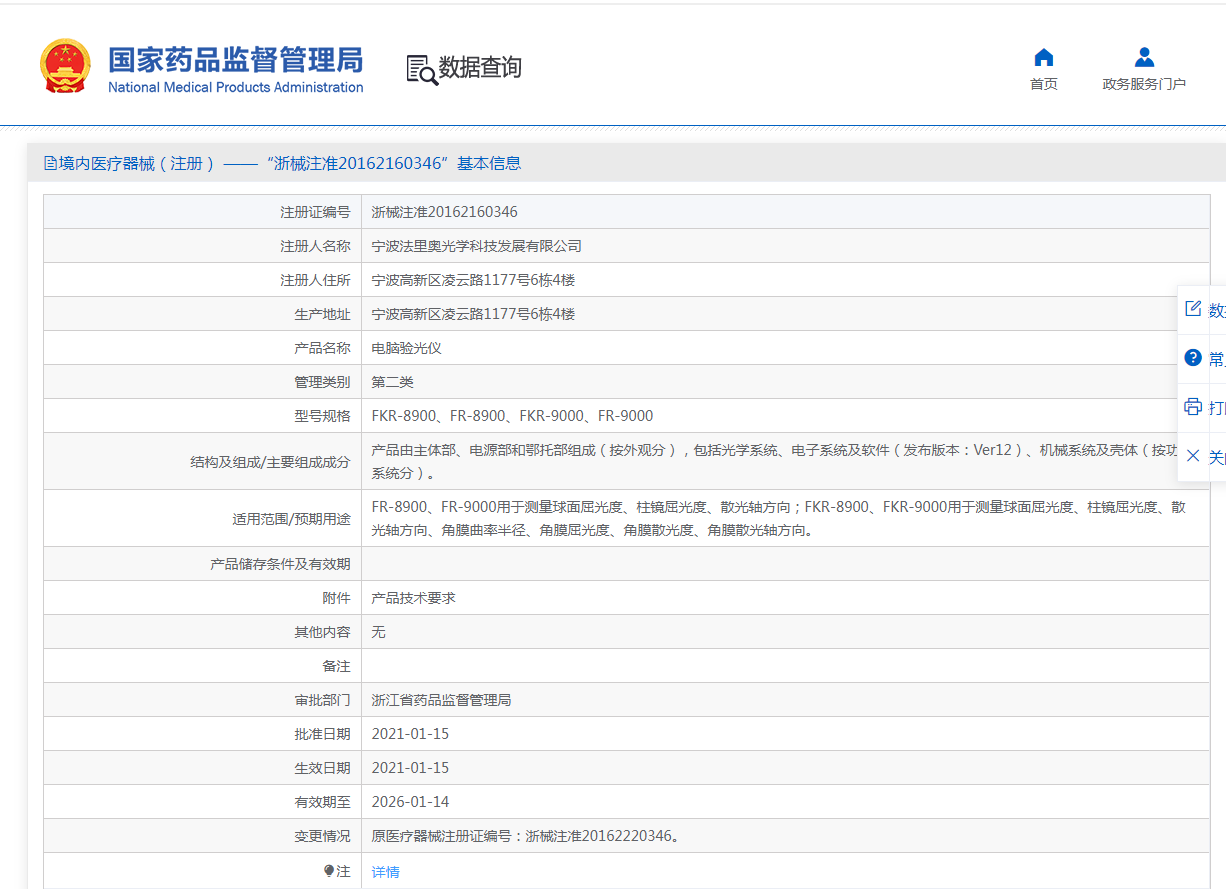
Task: Click the 生产地址 address value
Action: pos(473,314)
